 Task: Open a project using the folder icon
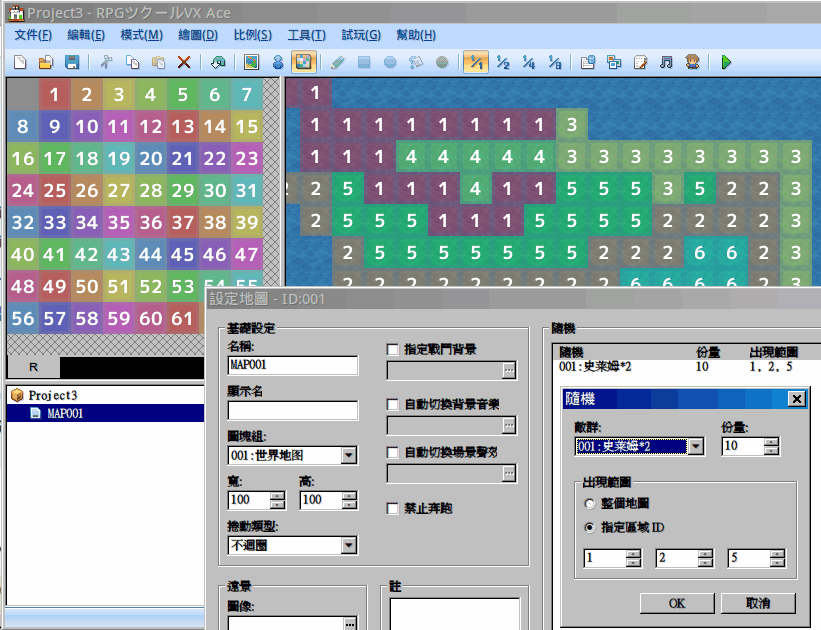46,62
